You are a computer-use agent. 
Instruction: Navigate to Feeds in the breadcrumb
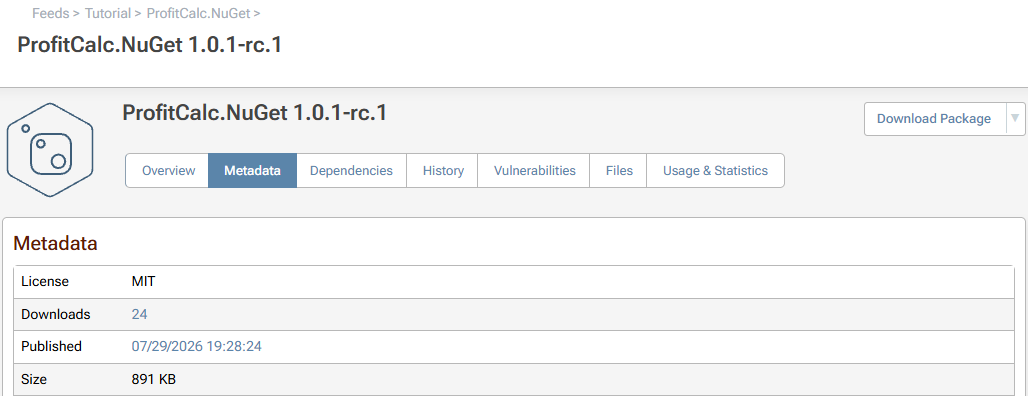pos(50,13)
